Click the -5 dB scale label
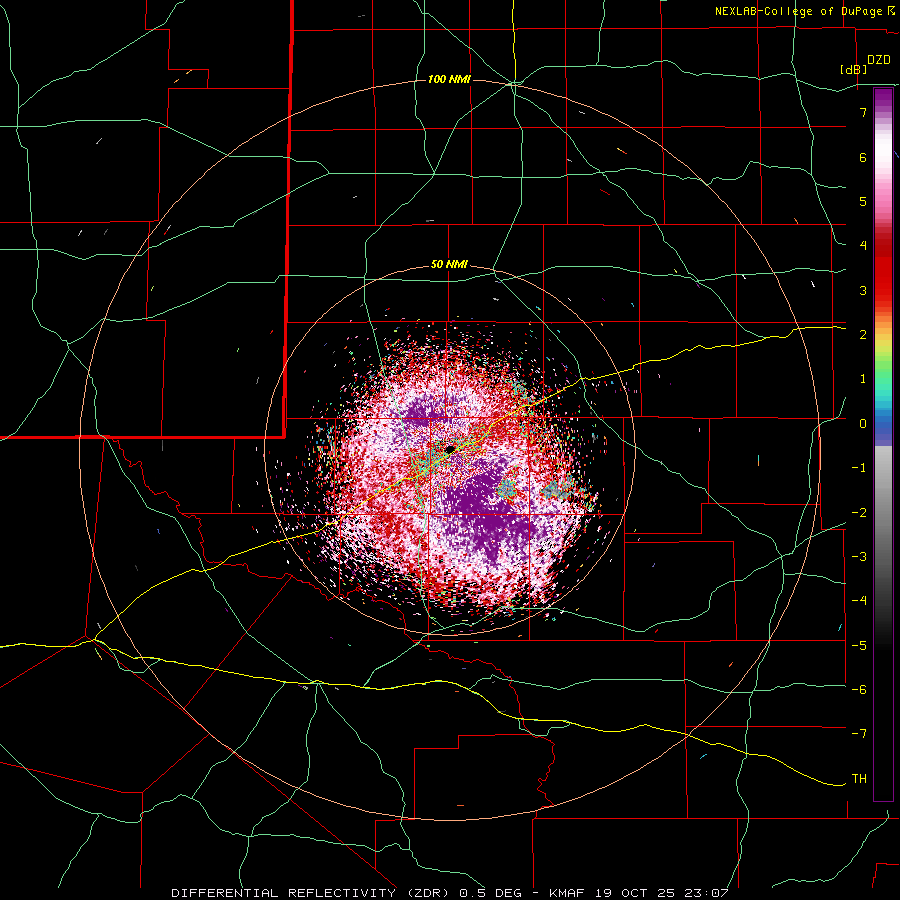Screen dimensions: 900x900 tap(859, 645)
